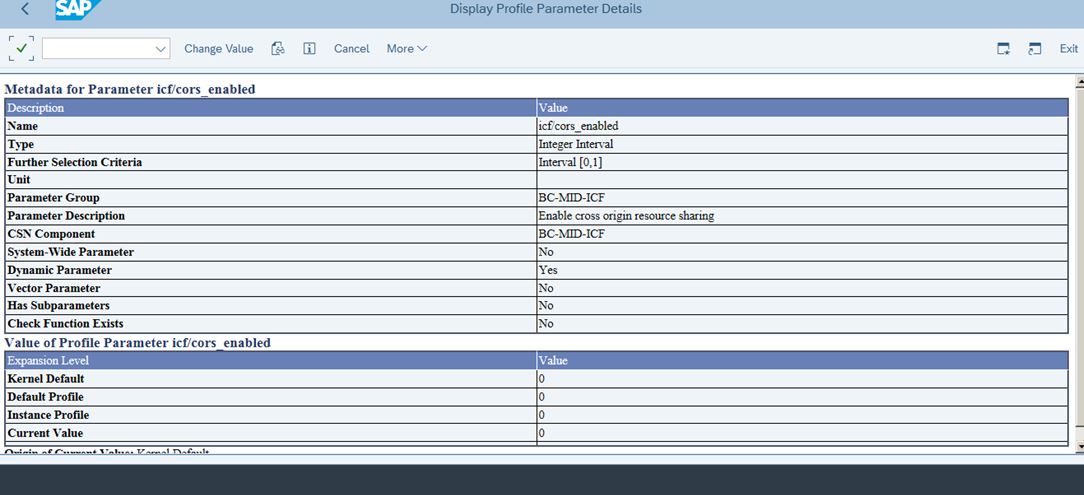Open the documentation display icon
Viewport: 1084px width, 495px height.
[279, 48]
